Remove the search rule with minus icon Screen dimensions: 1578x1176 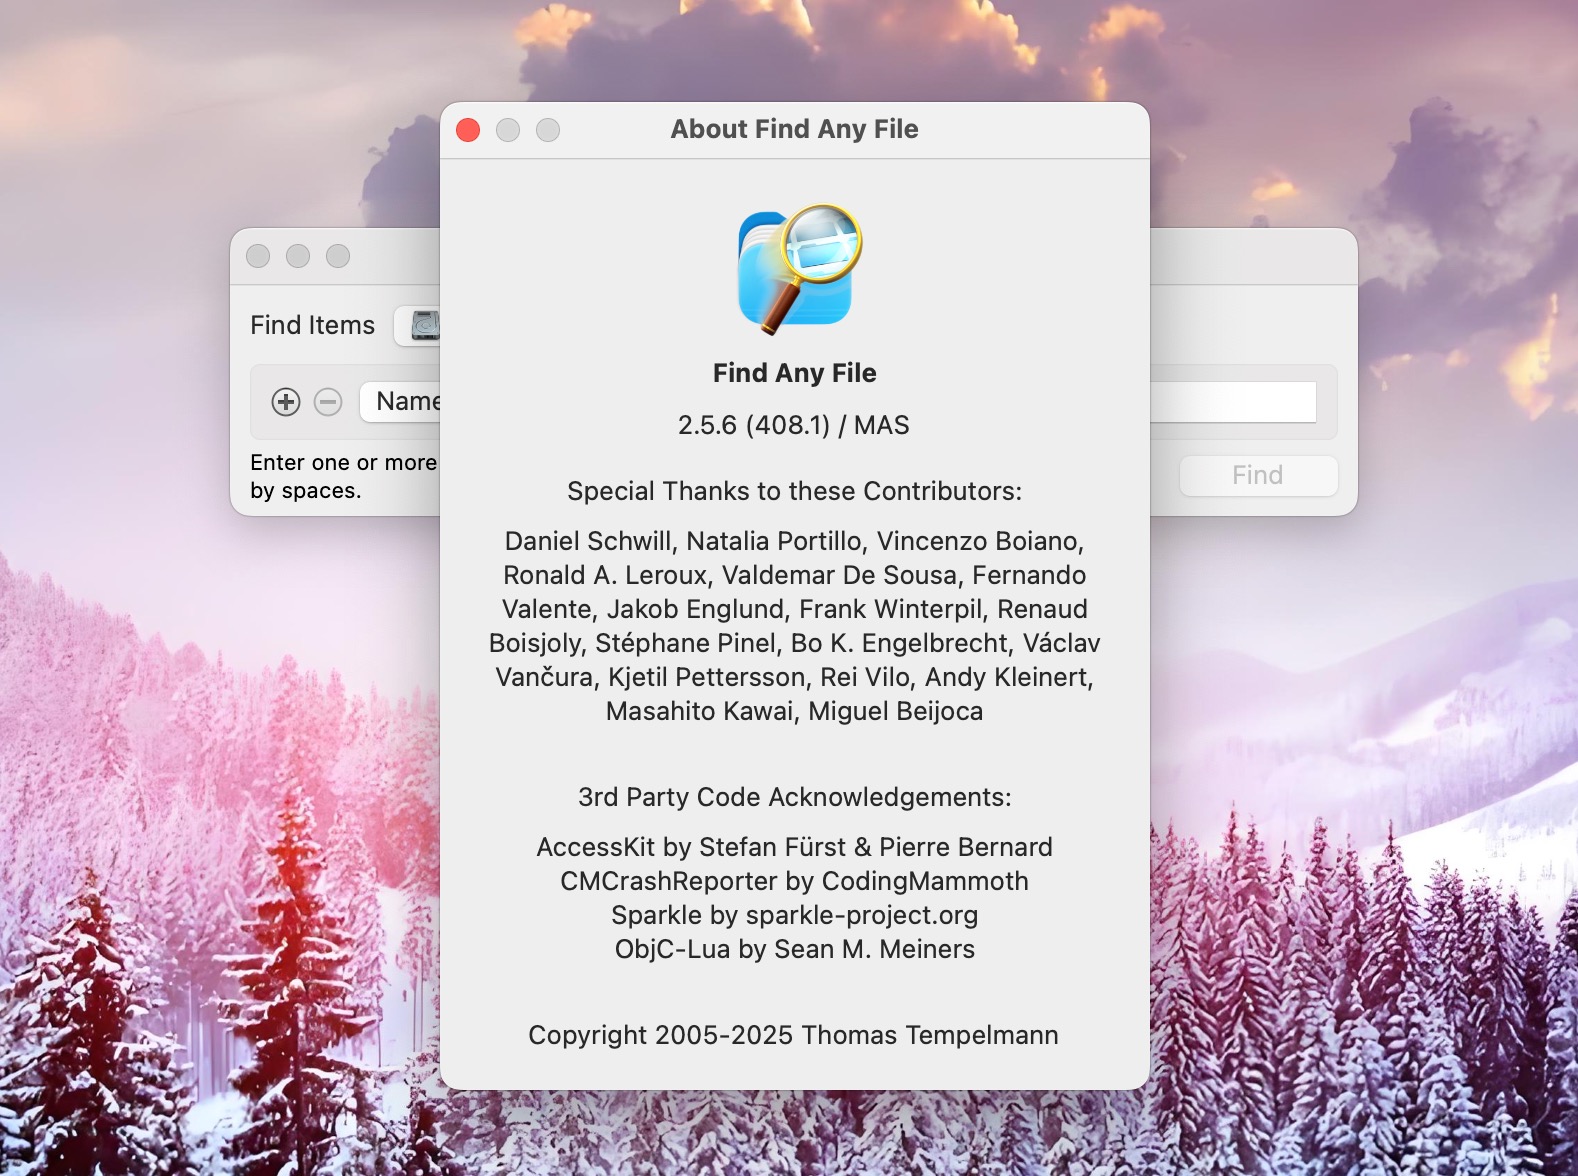[x=328, y=402]
